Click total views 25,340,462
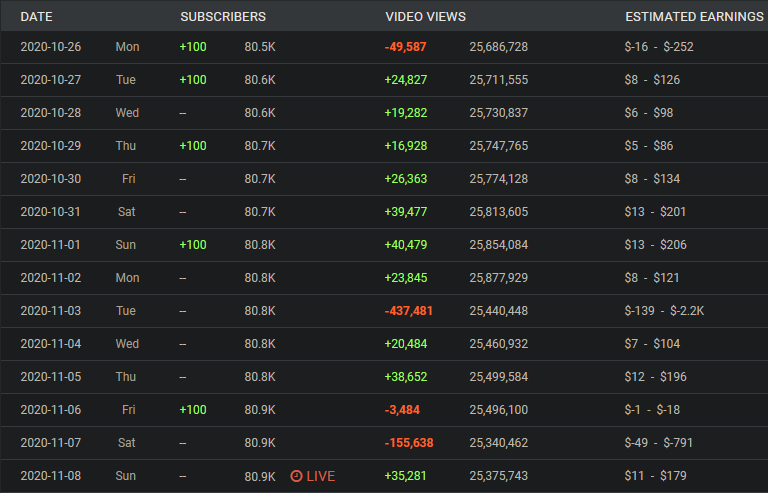 (x=499, y=443)
